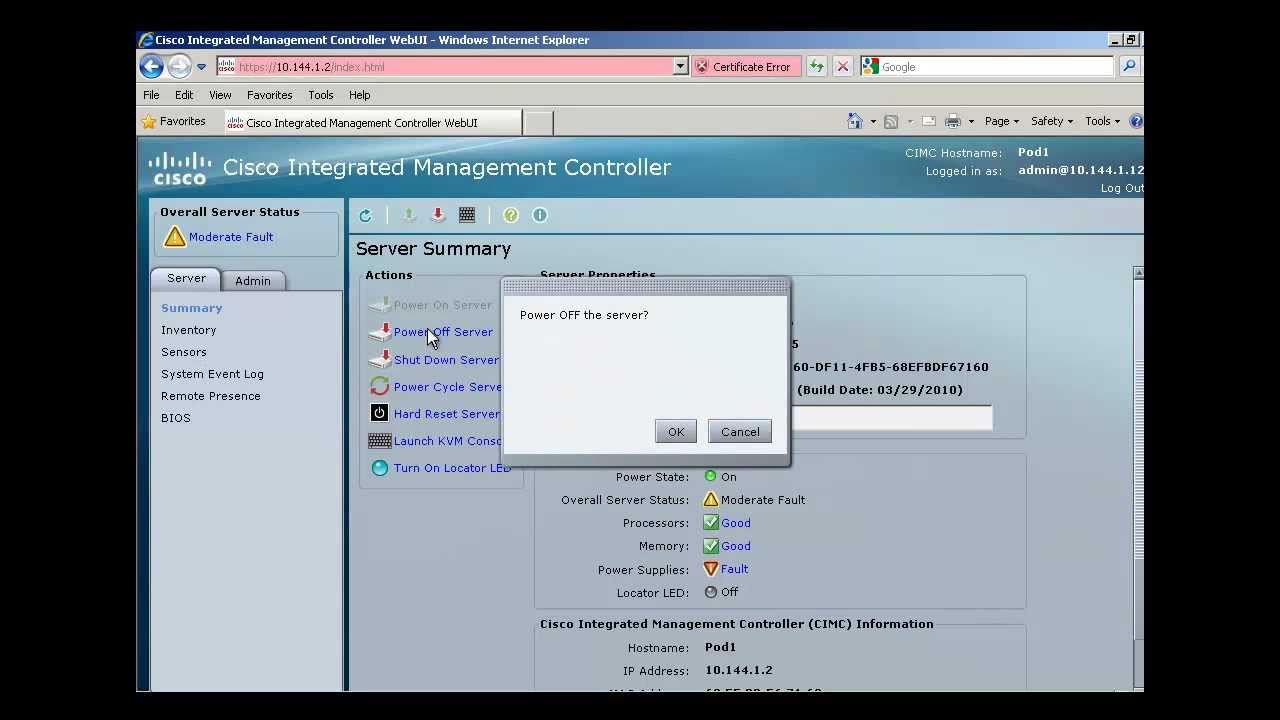Open Memory Good status link
This screenshot has width=1280, height=720.
point(736,546)
